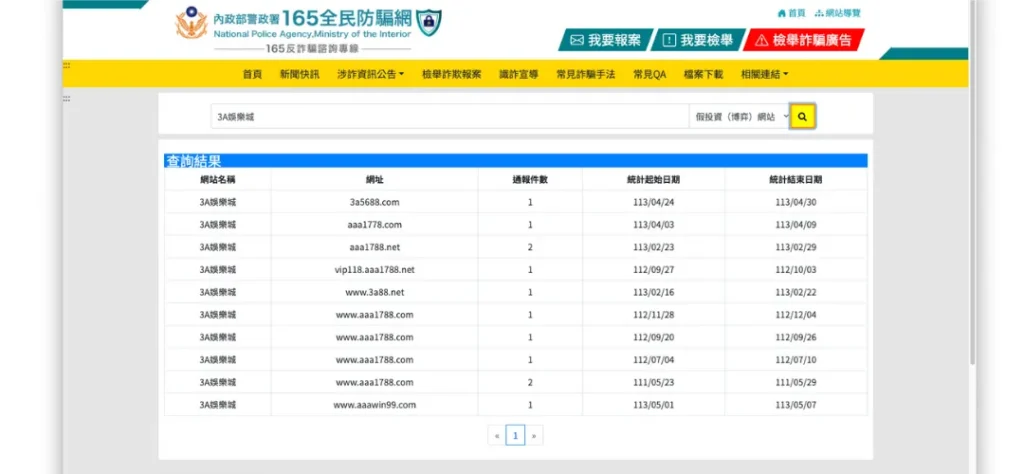The width and height of the screenshot is (1024, 474).
Task: Click the aaa1778.com URL cell
Action: [374, 225]
